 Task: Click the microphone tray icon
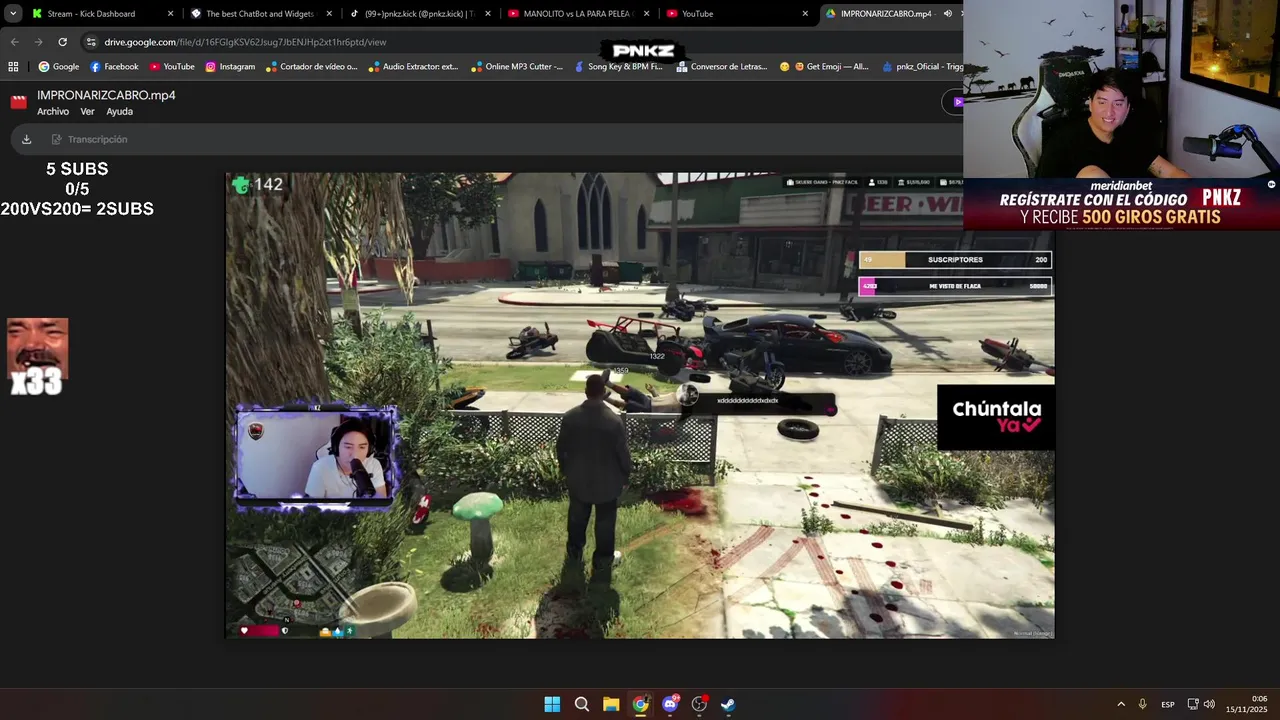click(x=1142, y=704)
